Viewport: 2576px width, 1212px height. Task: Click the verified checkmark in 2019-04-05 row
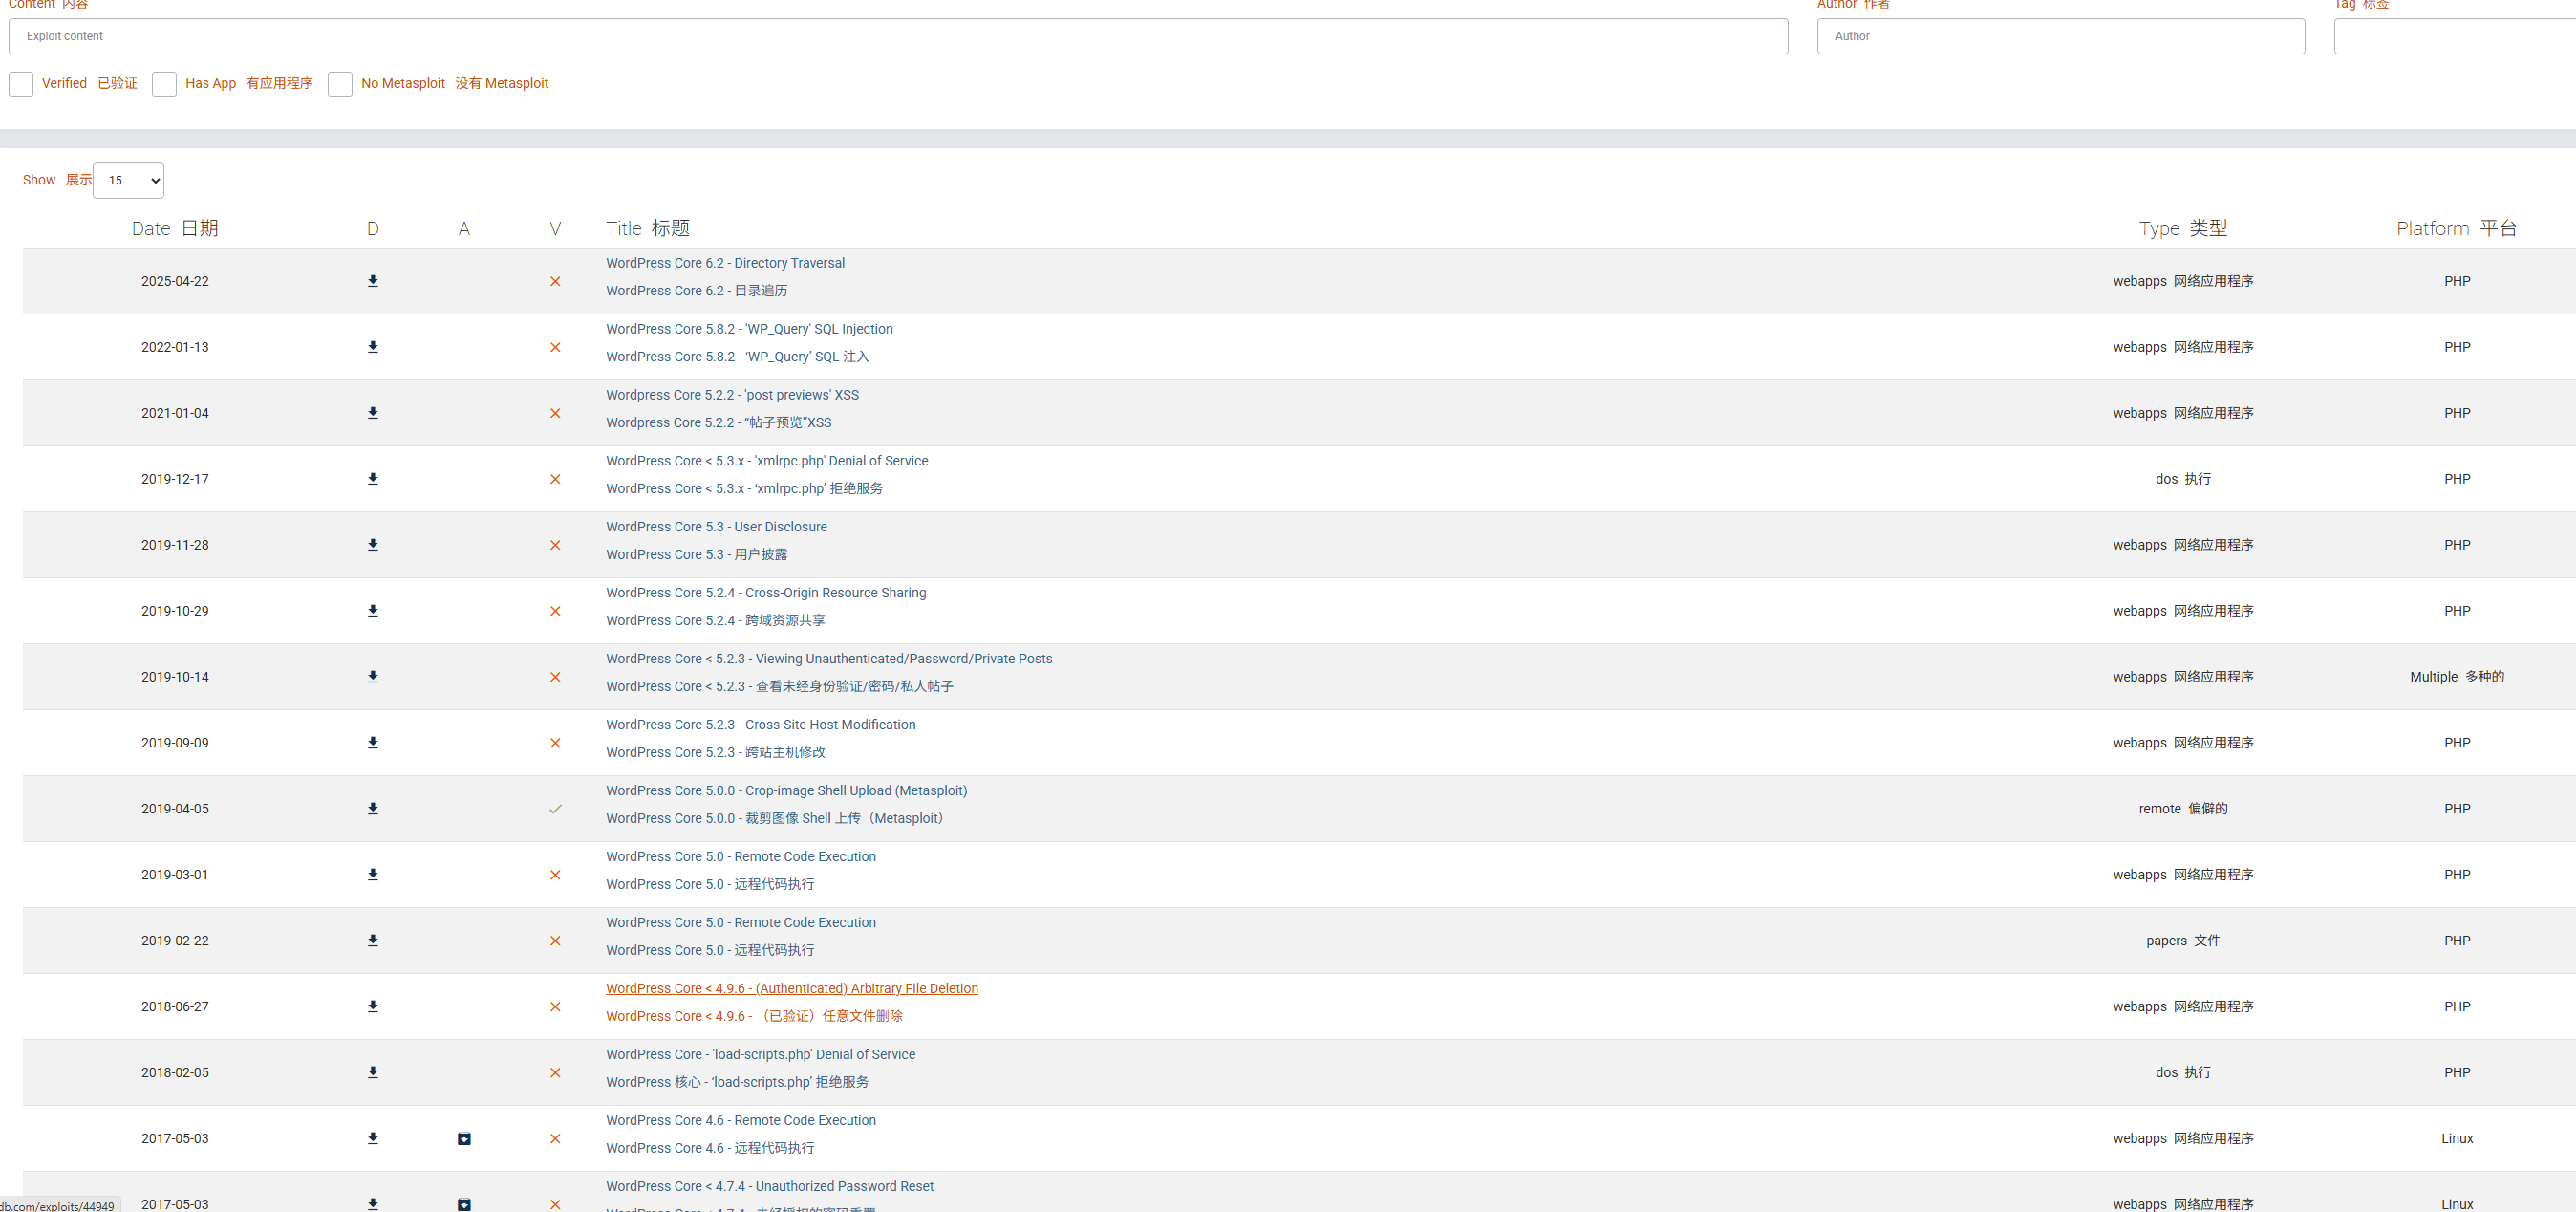tap(555, 809)
